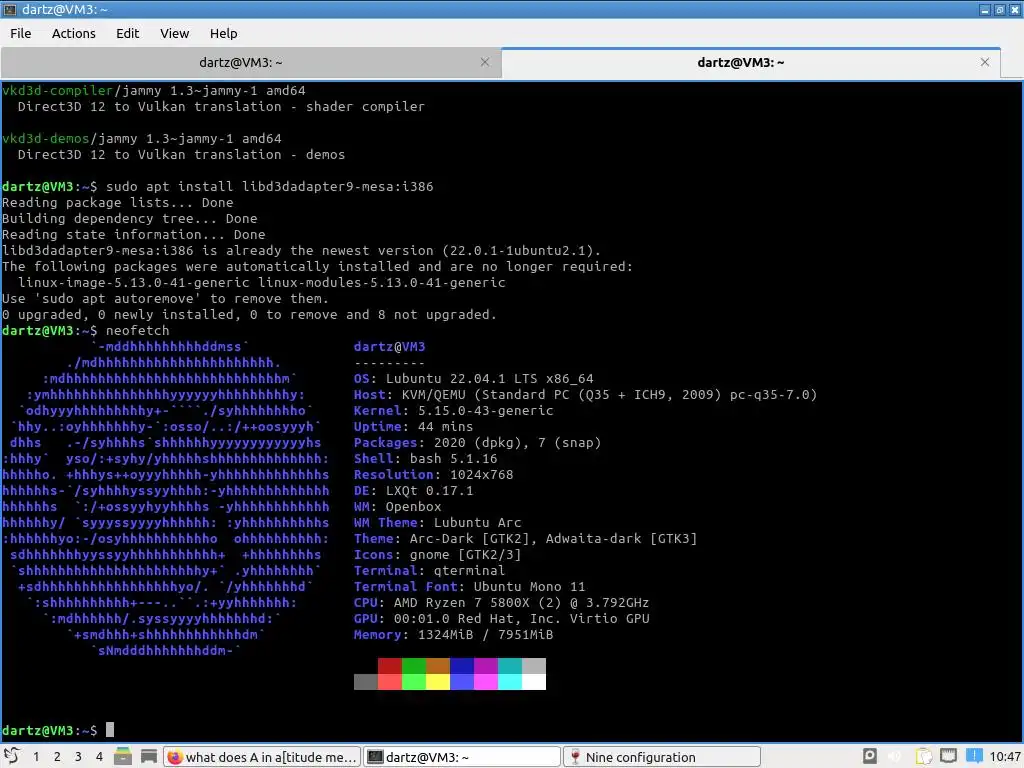Switch to virtual desktop 3
The height and width of the screenshot is (768, 1024).
(x=78, y=757)
